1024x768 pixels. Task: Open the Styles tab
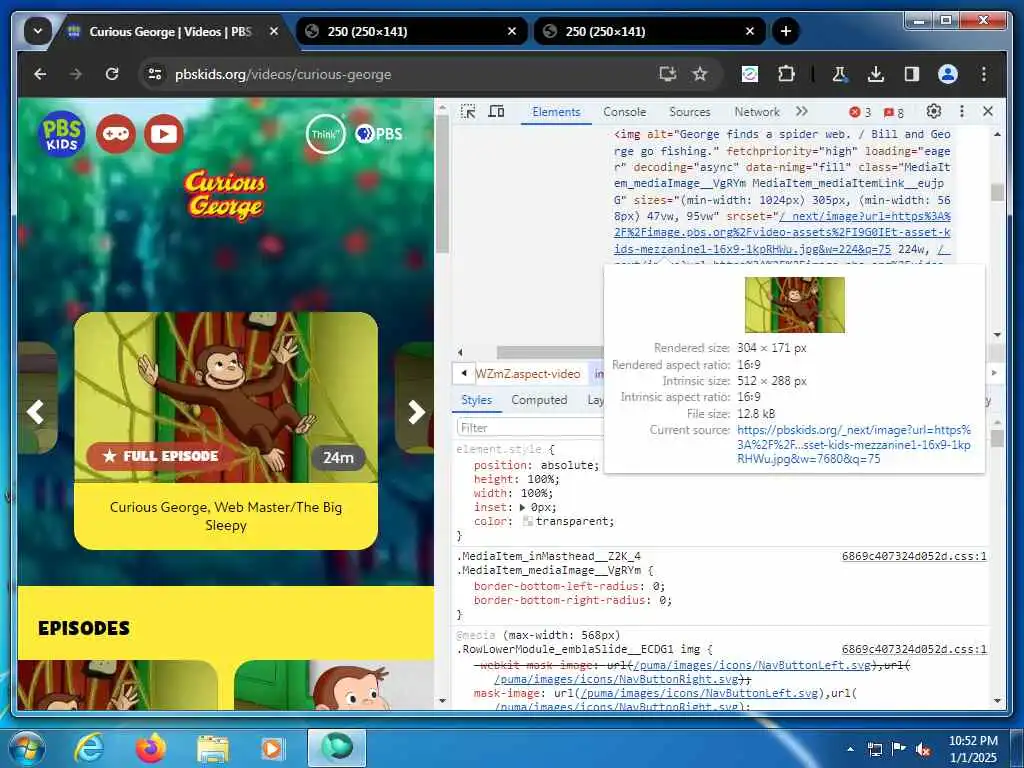point(477,400)
